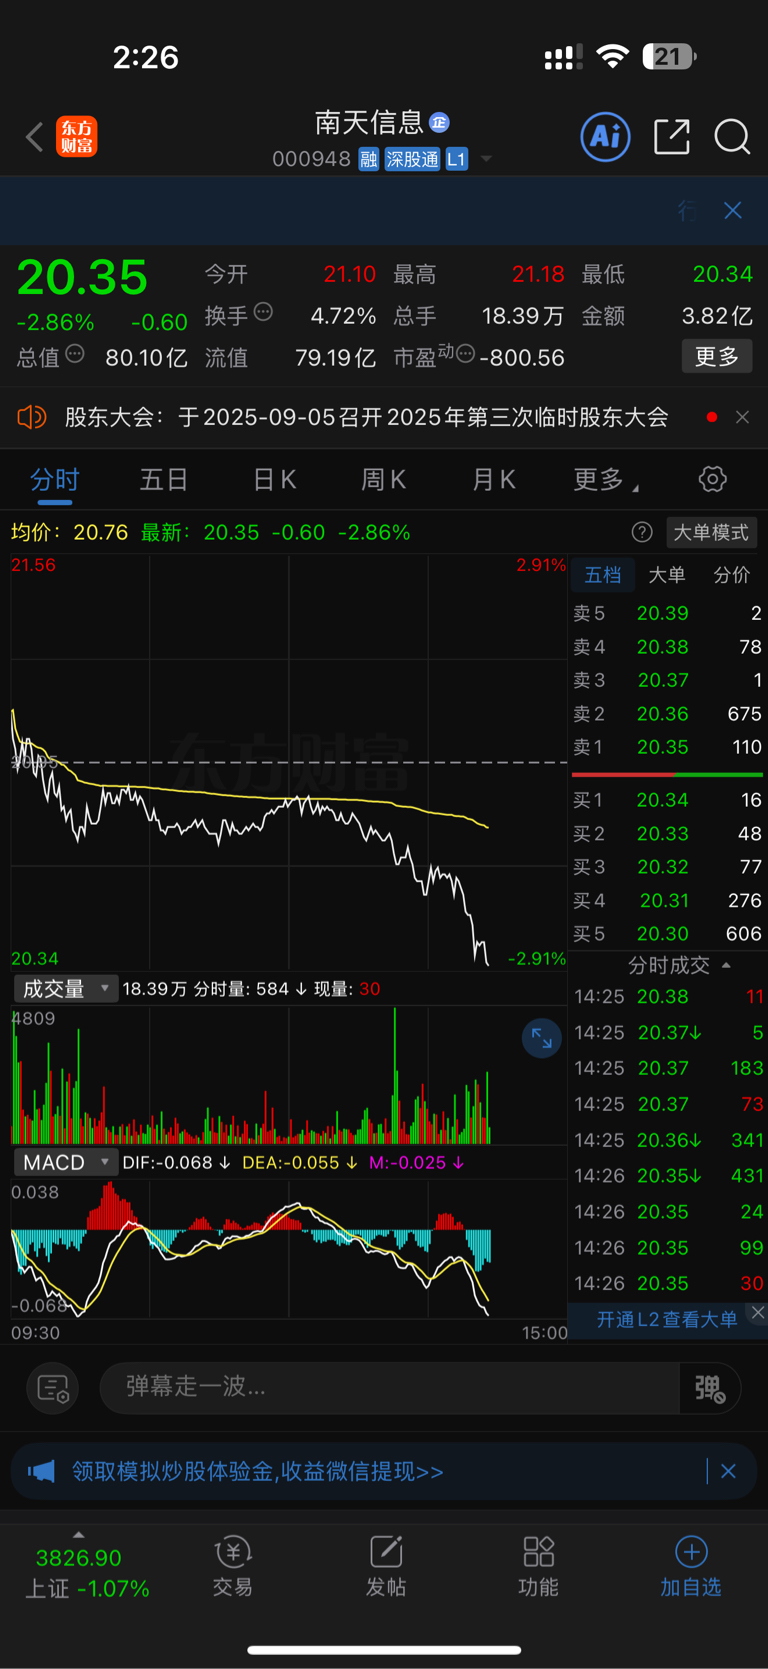Dismiss the 股东大会 notice
Screen dimensions: 768x1669
click(x=742, y=417)
